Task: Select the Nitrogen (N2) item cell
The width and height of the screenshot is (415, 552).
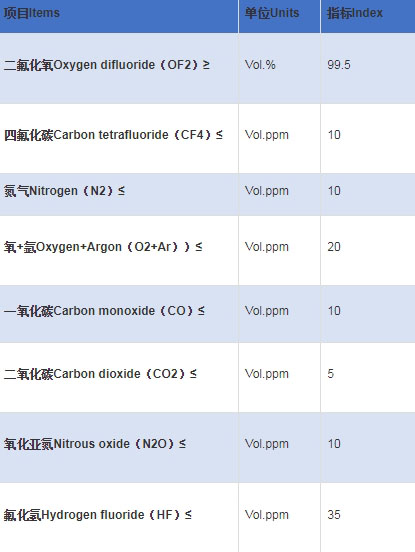Action: point(119,194)
